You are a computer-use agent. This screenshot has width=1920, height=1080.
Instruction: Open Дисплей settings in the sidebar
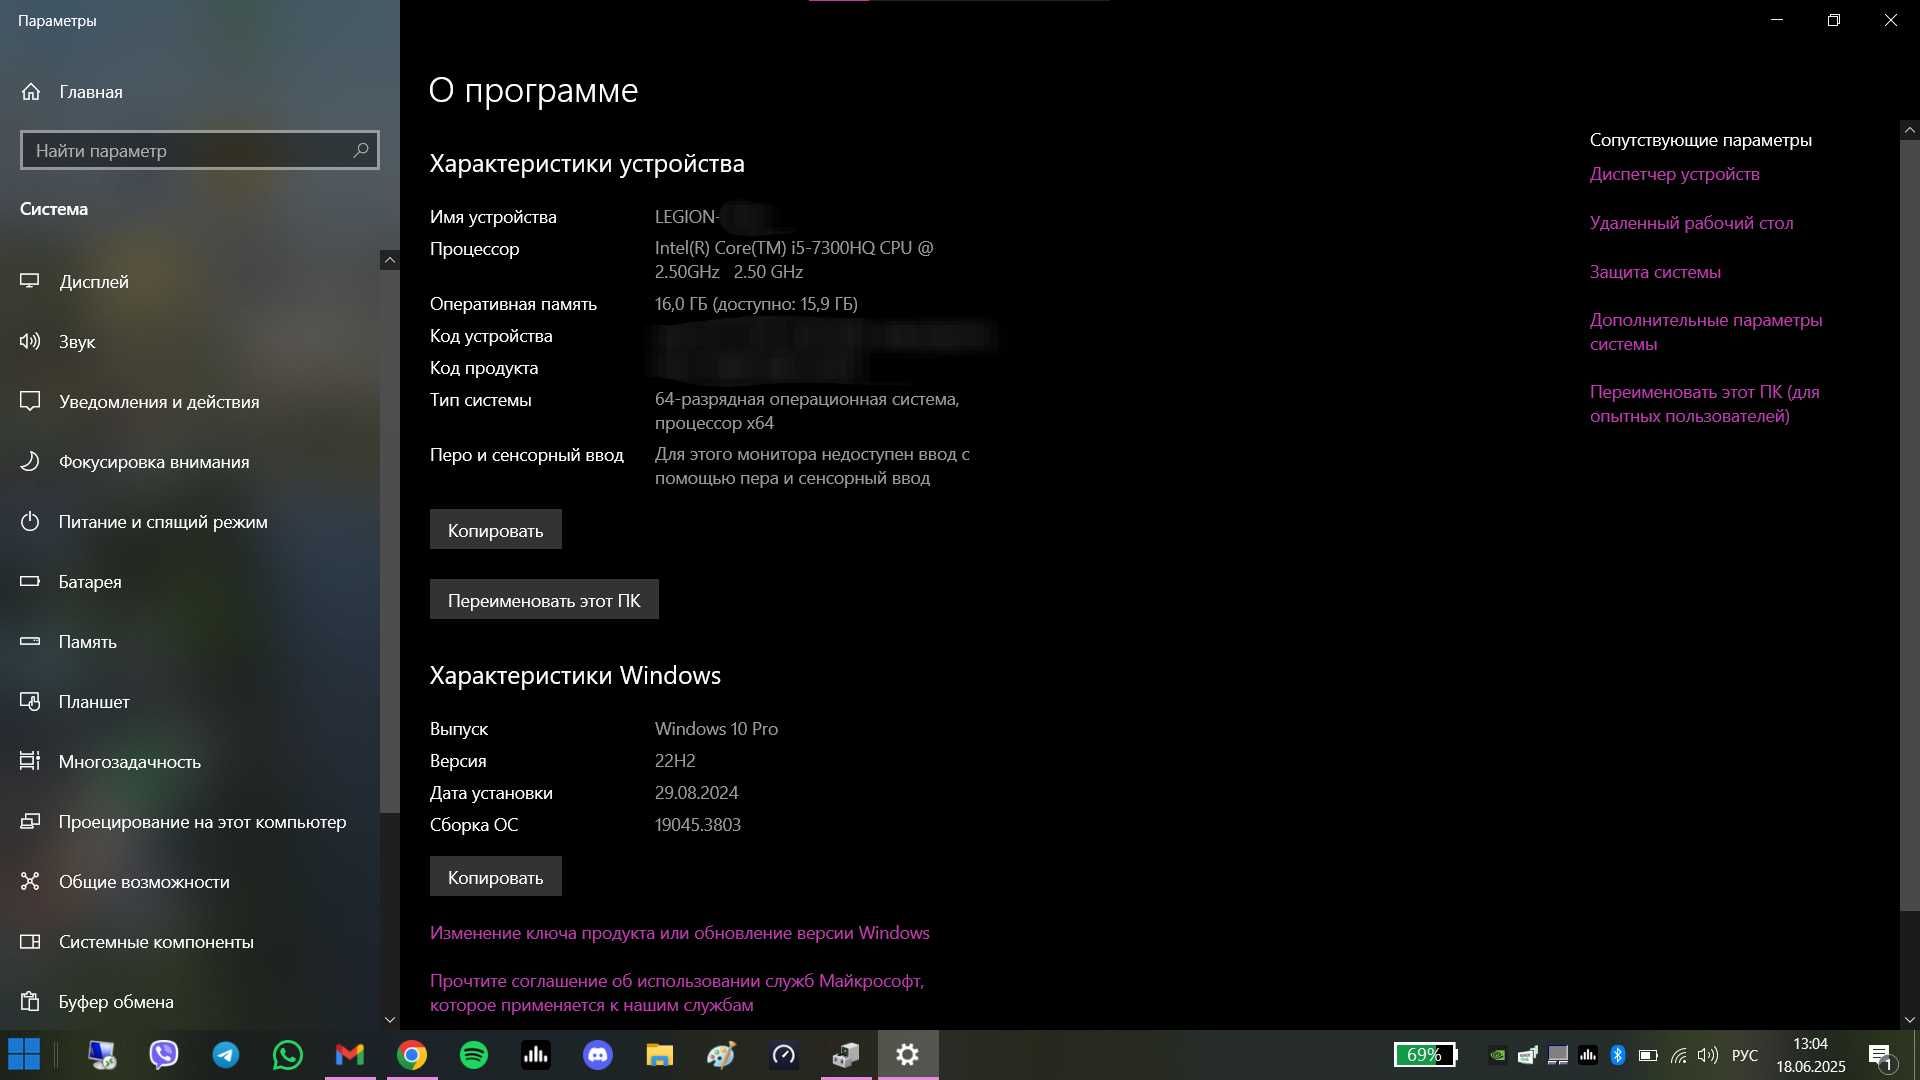[x=190, y=282]
